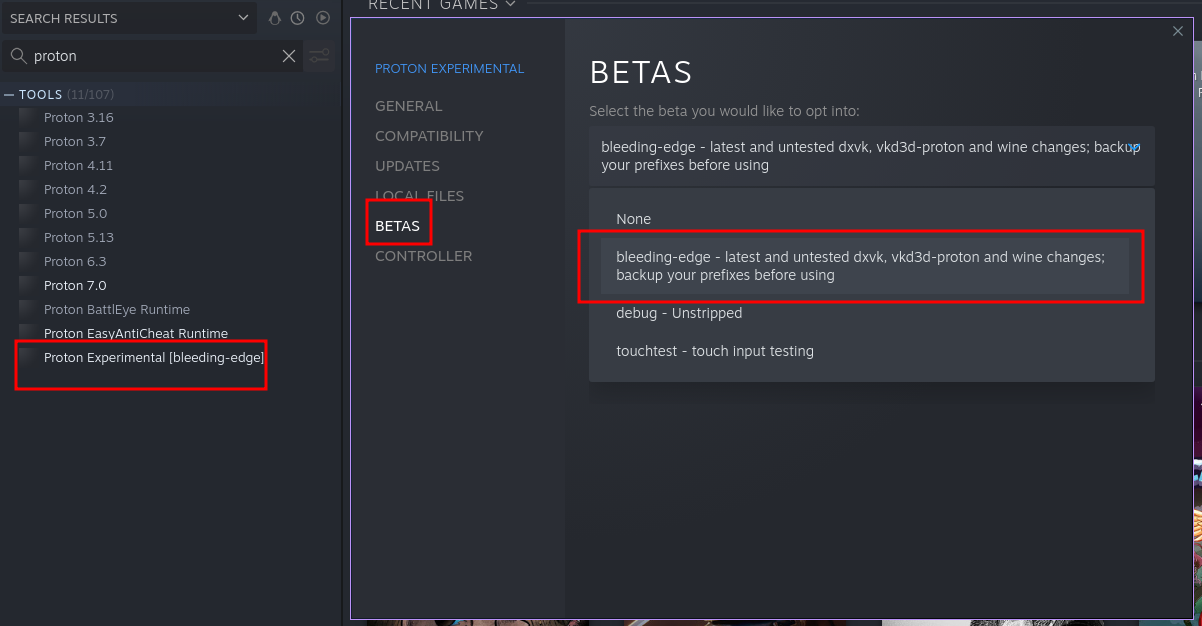The width and height of the screenshot is (1202, 626).
Task: Open advanced filter sliders icon
Action: (319, 56)
